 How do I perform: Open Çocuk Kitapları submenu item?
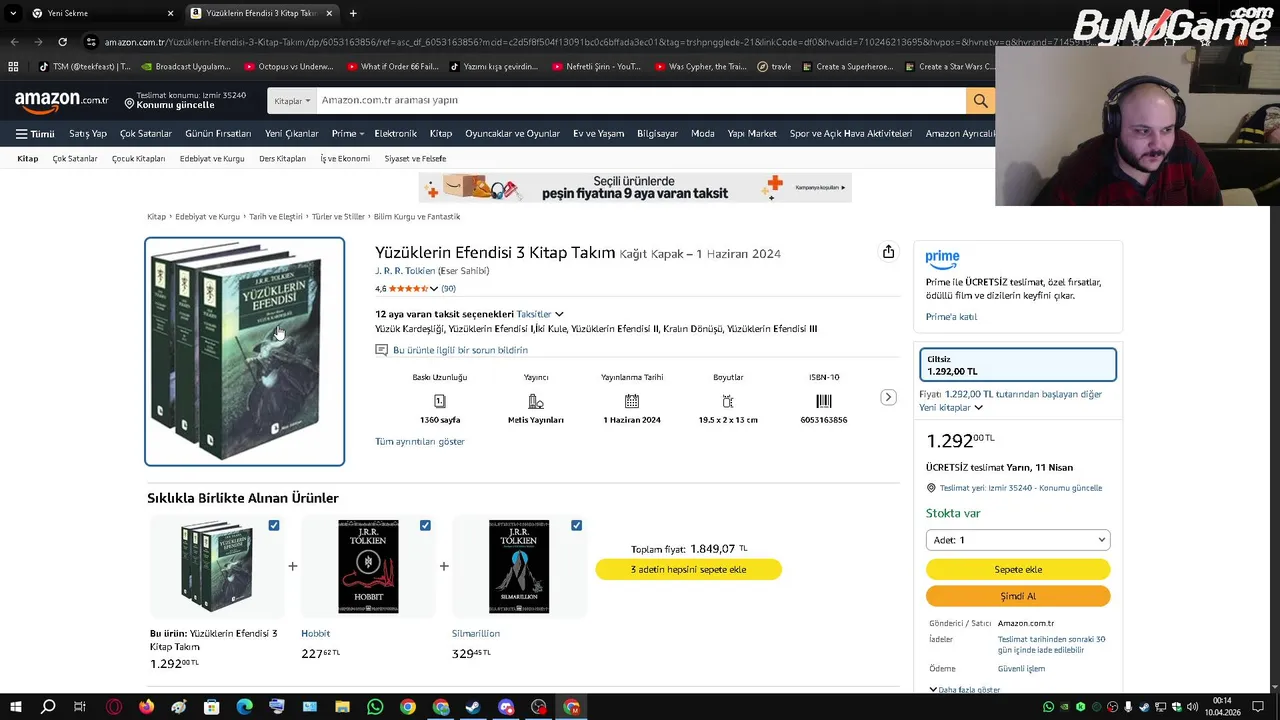point(138,158)
